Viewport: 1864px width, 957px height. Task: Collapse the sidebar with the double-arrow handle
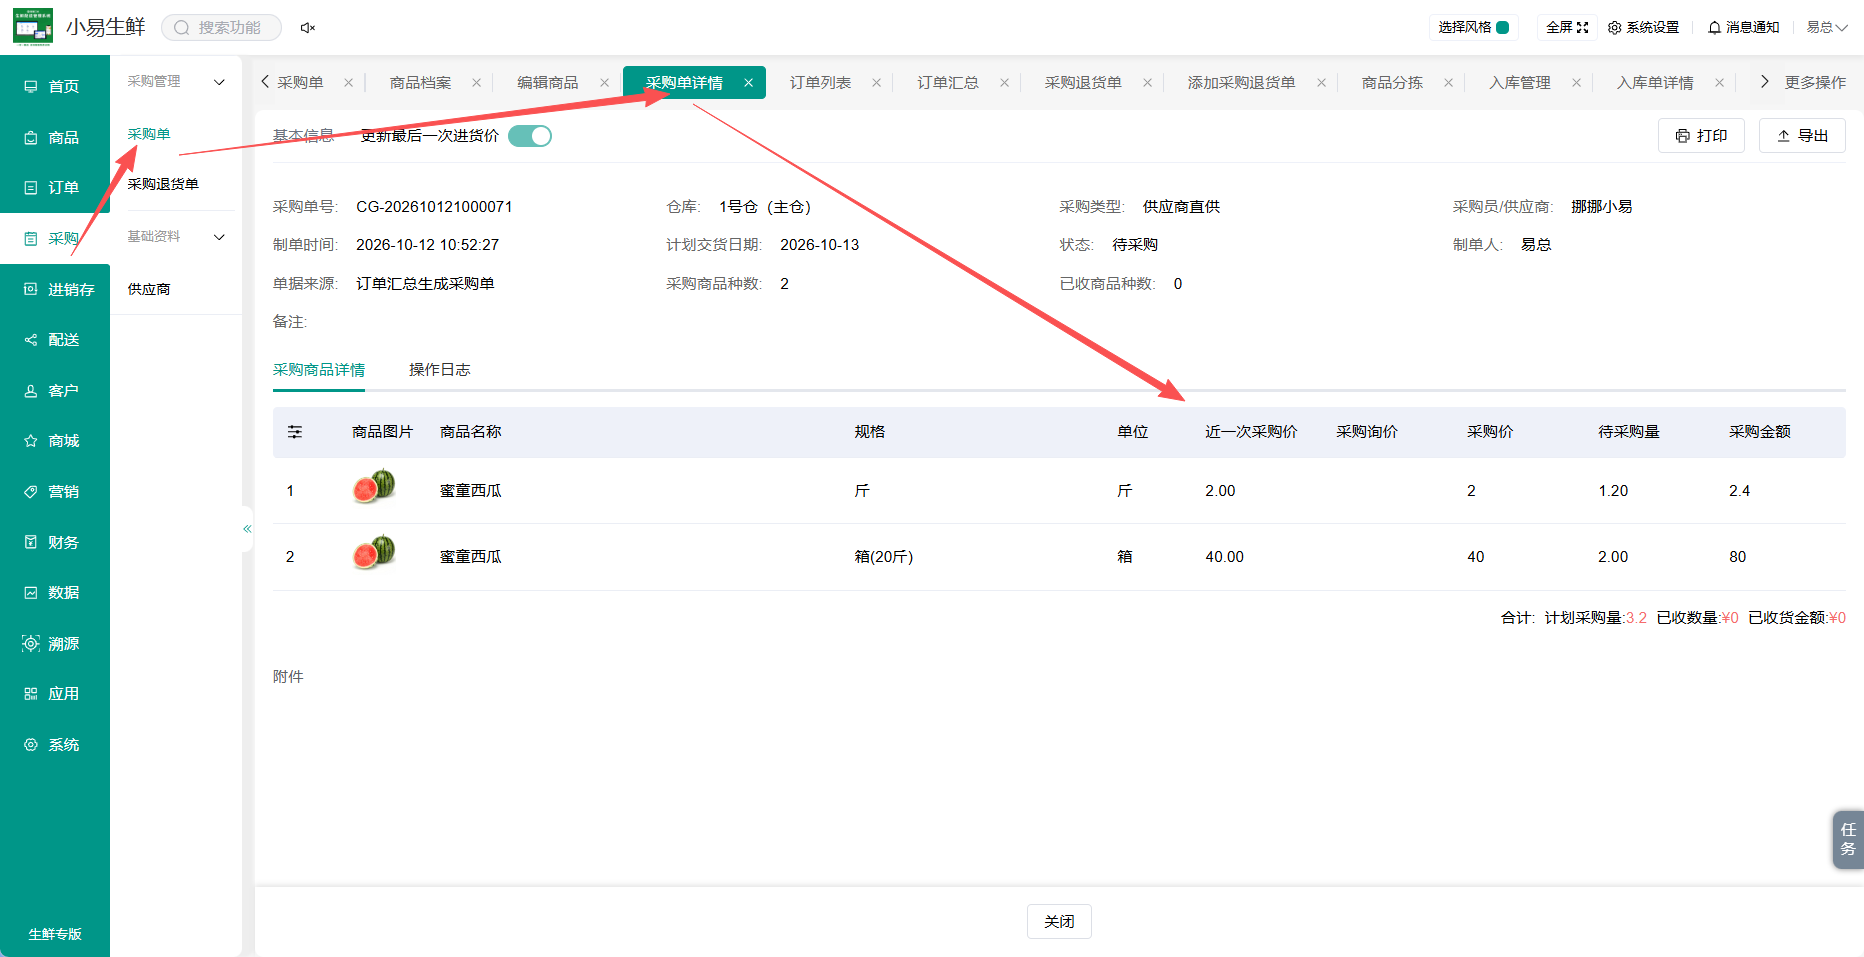coord(247,529)
